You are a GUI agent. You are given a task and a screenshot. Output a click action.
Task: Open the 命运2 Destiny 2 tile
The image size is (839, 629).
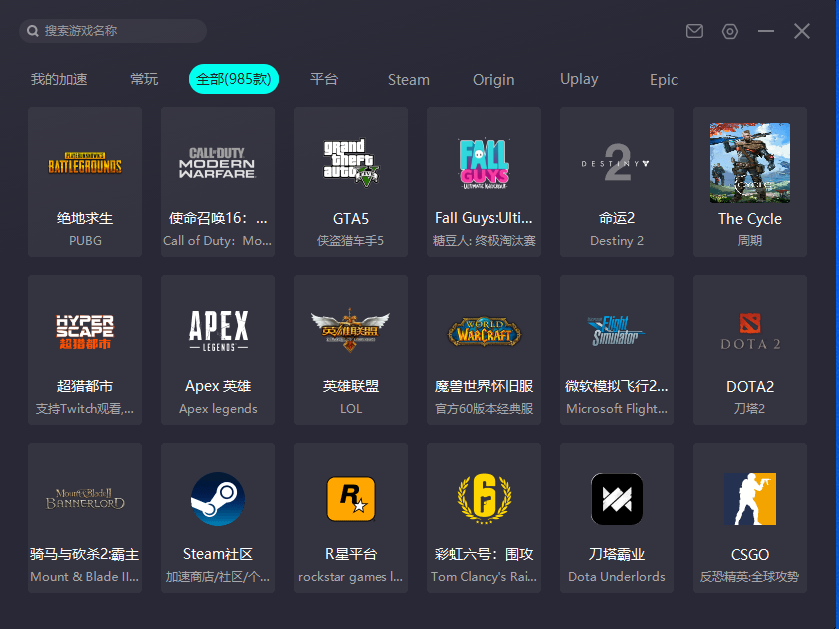click(616, 163)
